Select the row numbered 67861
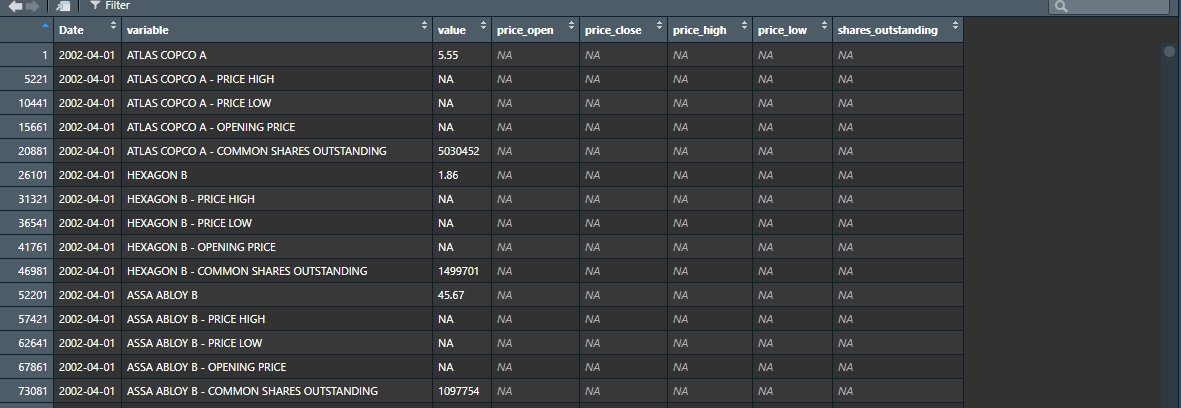This screenshot has width=1181, height=408. (x=27, y=367)
